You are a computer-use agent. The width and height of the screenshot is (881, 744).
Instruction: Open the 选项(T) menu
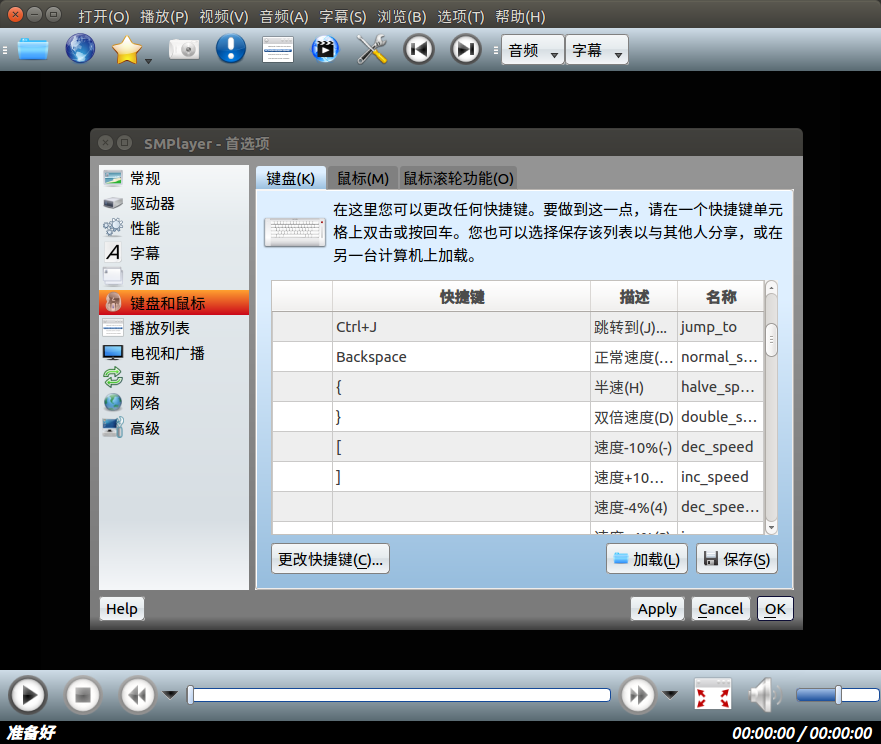pos(461,16)
